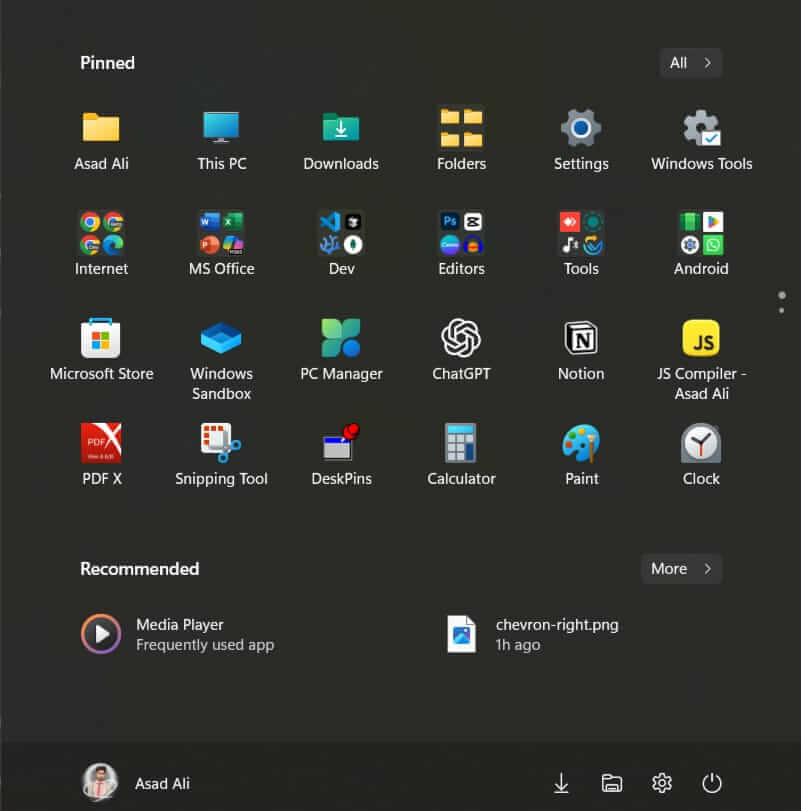Open the Asad Ali folder in Pinned

(x=101, y=139)
